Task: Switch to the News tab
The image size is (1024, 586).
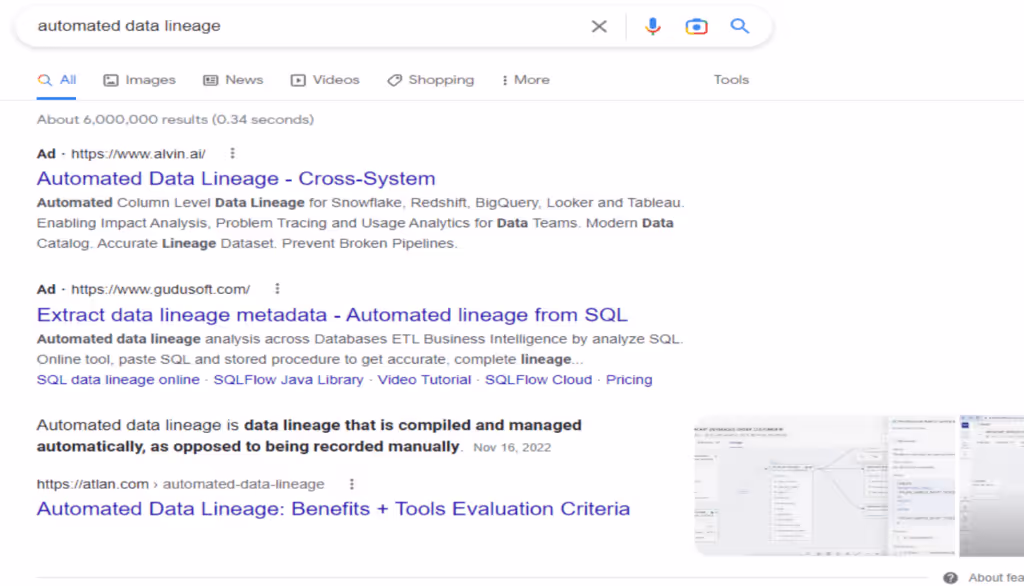Action: coord(233,80)
